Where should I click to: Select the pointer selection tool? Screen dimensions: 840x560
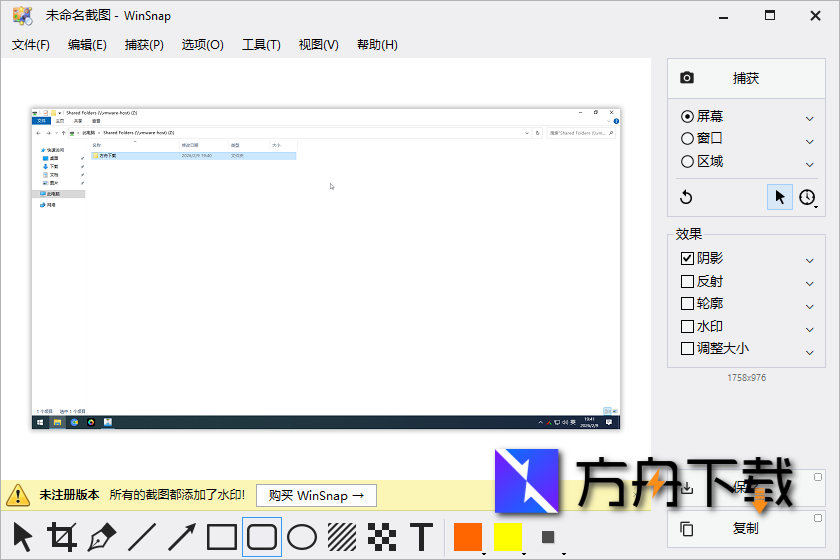(22, 537)
